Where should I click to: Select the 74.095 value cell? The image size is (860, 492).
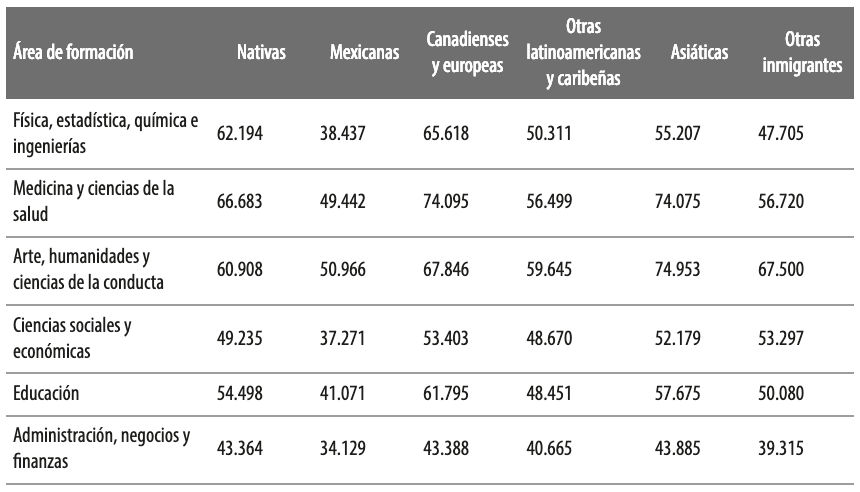(x=450, y=202)
